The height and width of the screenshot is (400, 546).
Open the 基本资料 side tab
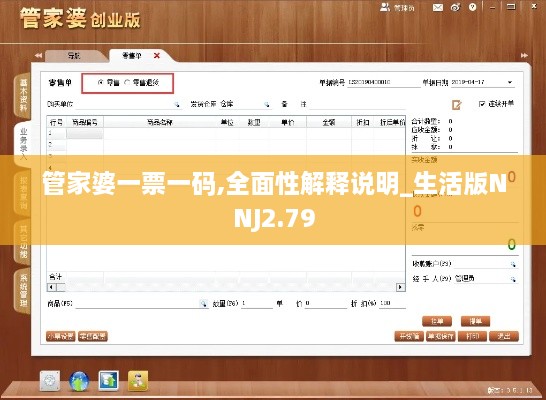(23, 95)
